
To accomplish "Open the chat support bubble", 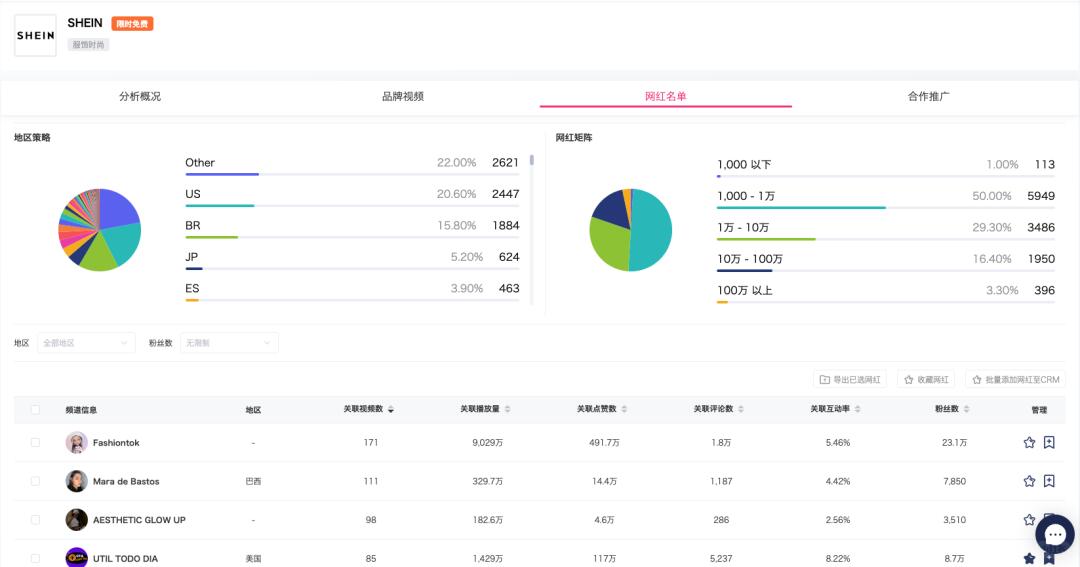I will [1055, 535].
